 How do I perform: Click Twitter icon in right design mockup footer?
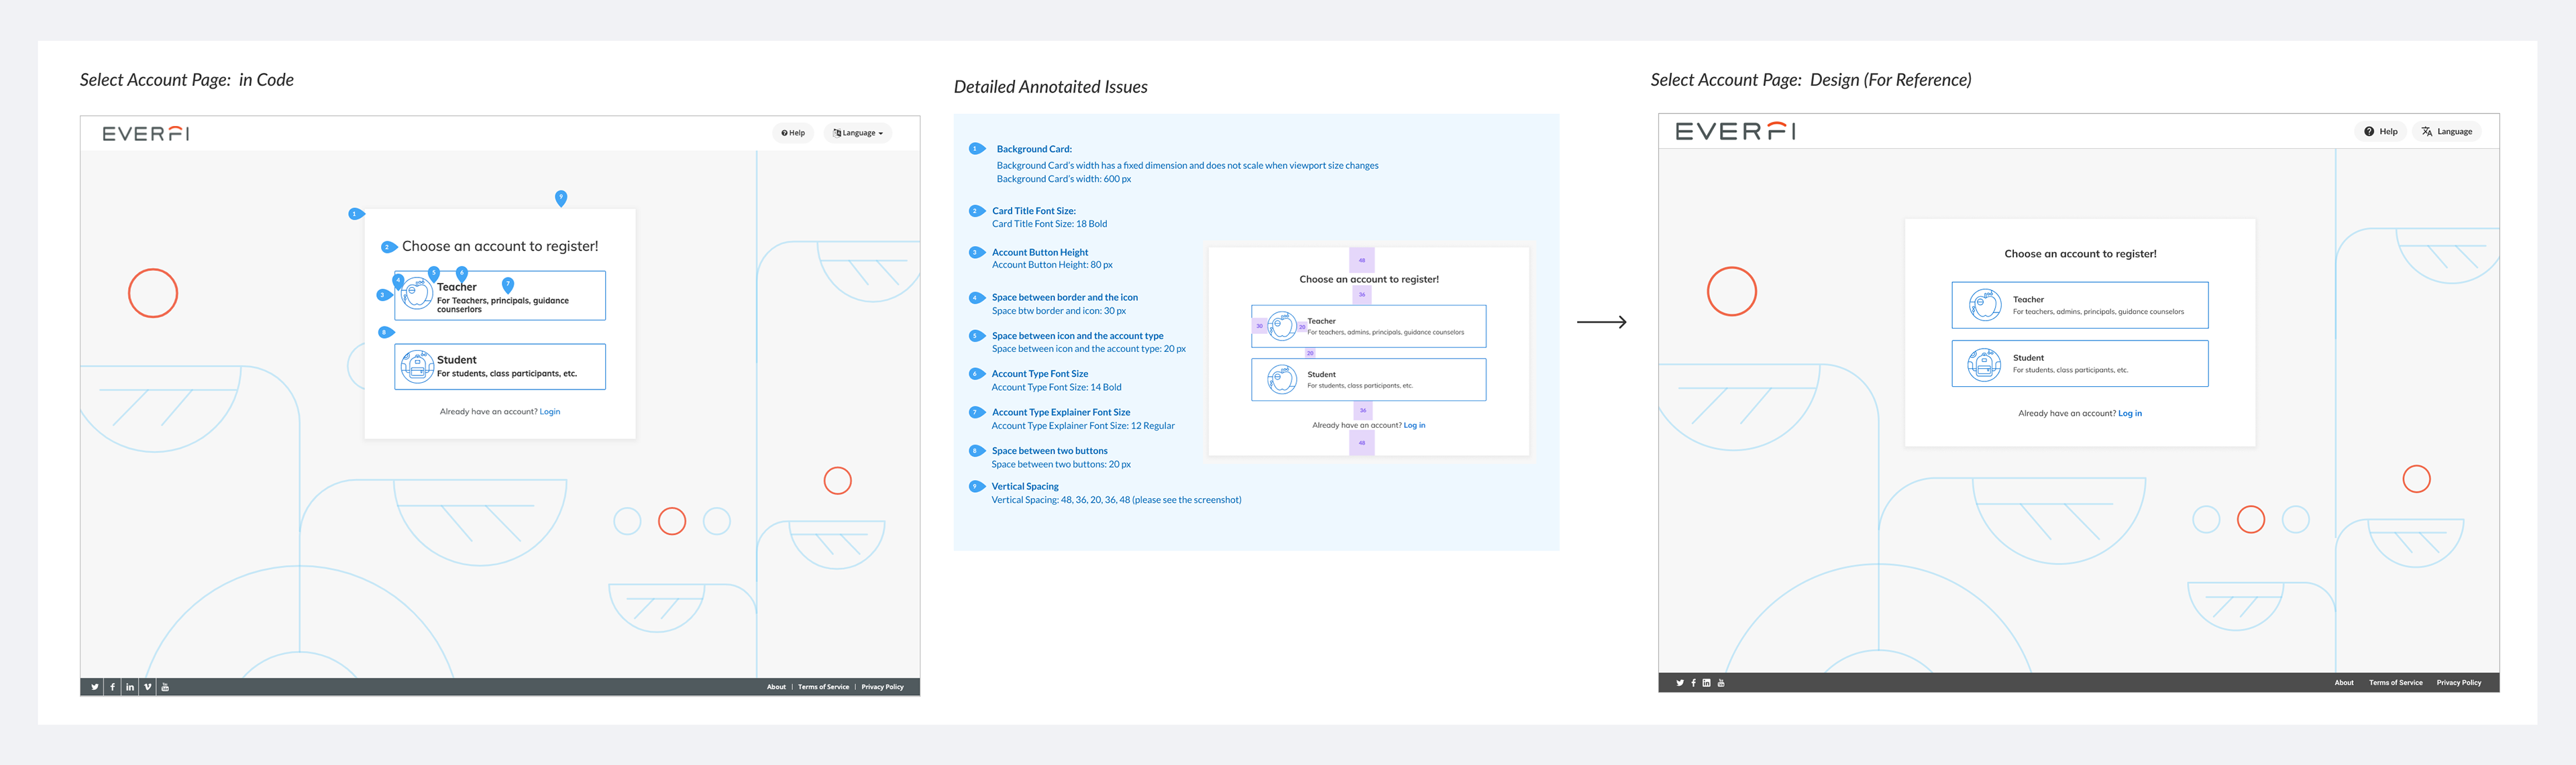[1679, 683]
